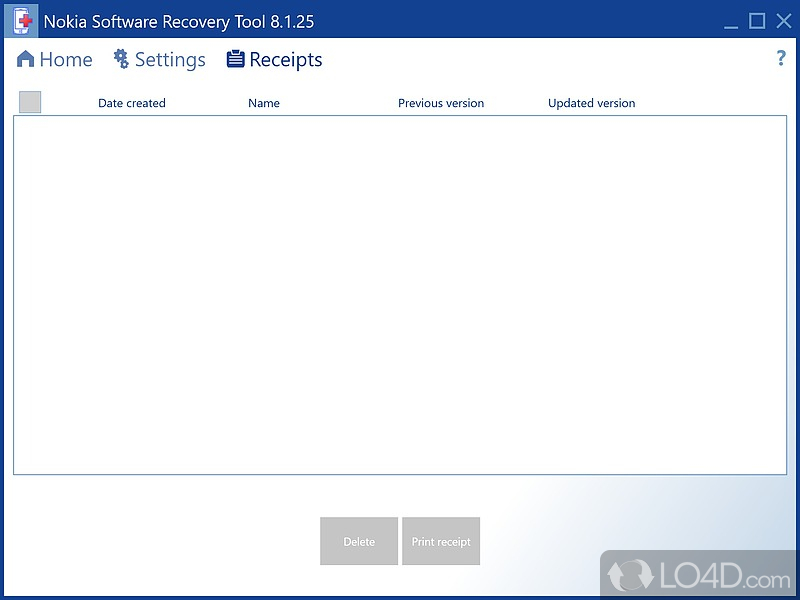
Task: Click the Print receipt button
Action: 441,541
